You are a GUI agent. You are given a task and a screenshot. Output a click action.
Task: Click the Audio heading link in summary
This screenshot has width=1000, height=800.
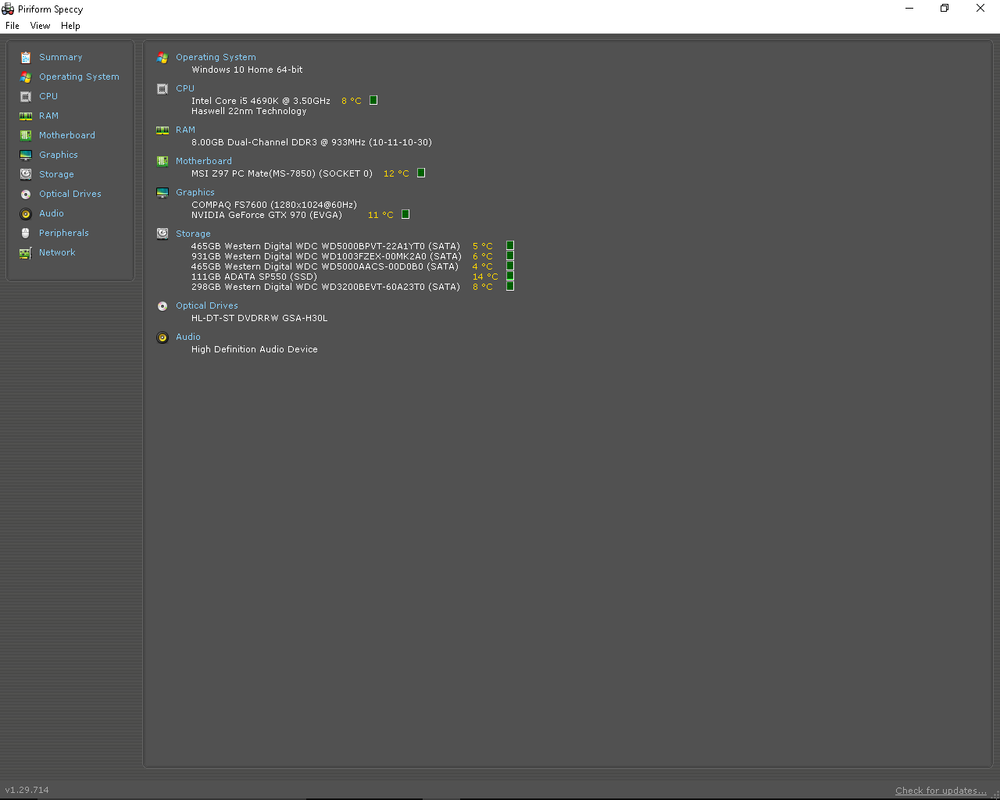tap(188, 337)
